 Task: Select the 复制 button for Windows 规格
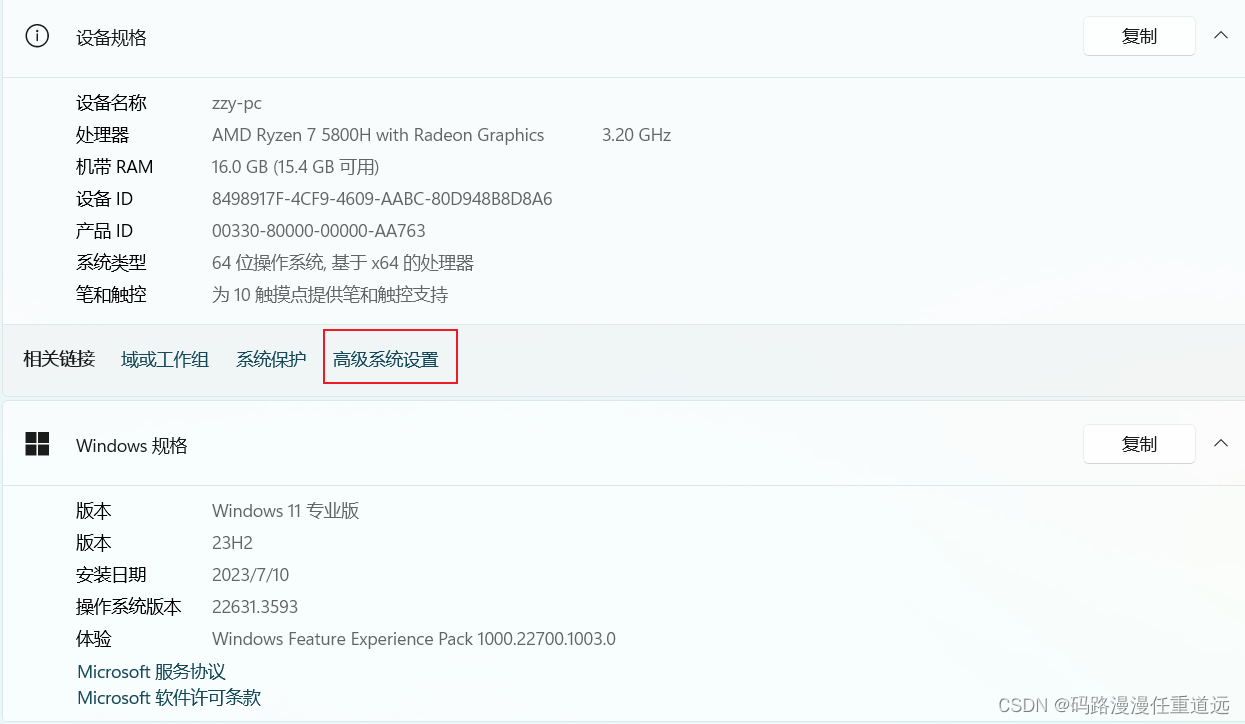(1139, 444)
